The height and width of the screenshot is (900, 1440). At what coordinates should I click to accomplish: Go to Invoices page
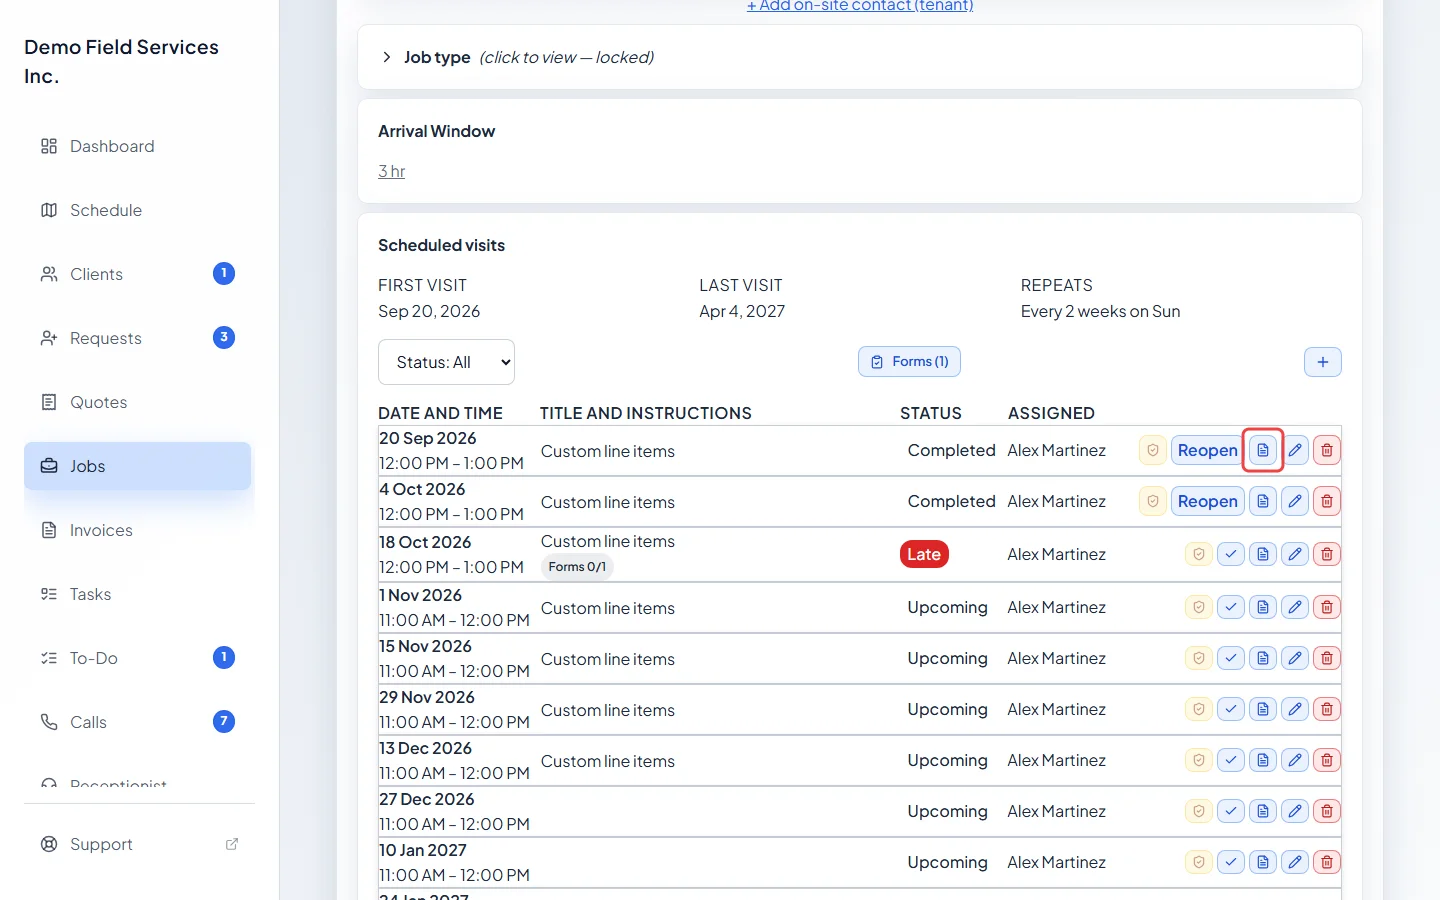(138, 530)
